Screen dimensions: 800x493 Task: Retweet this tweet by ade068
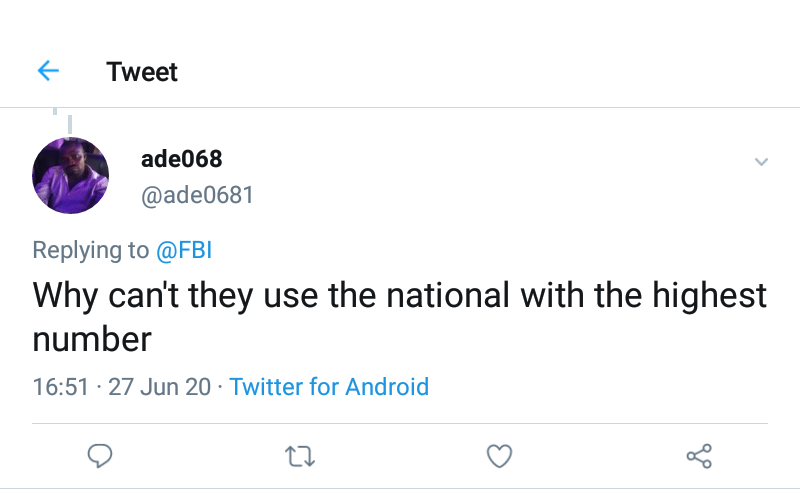298,457
